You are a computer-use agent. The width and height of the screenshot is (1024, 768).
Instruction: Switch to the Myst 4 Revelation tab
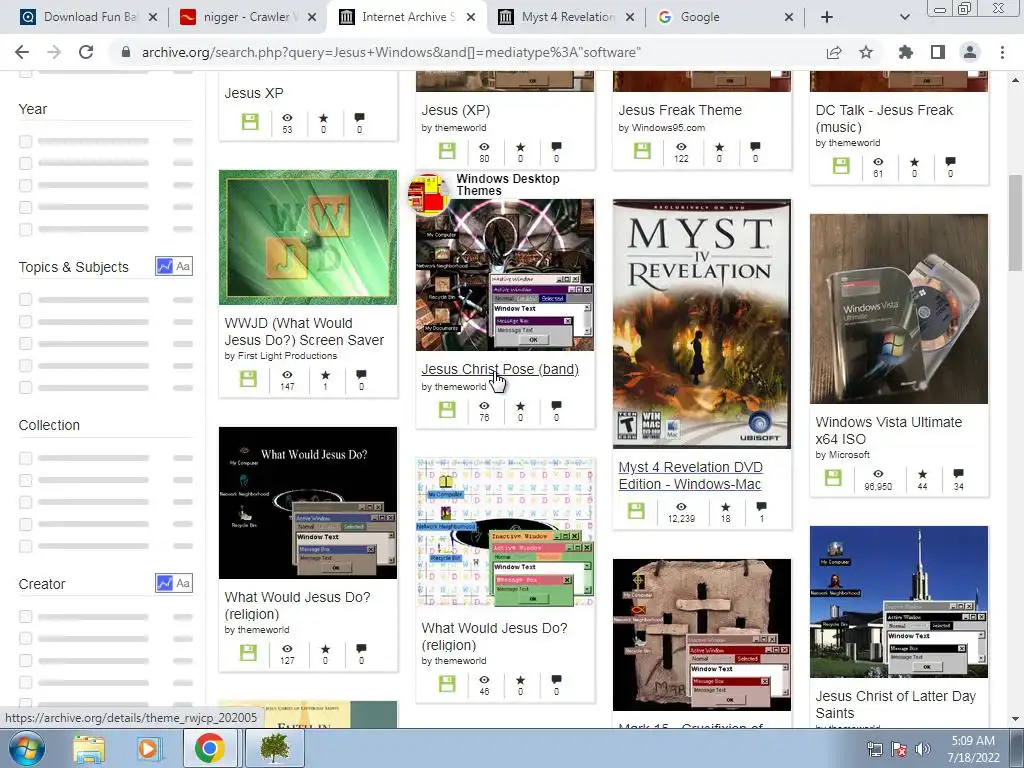(x=566, y=17)
